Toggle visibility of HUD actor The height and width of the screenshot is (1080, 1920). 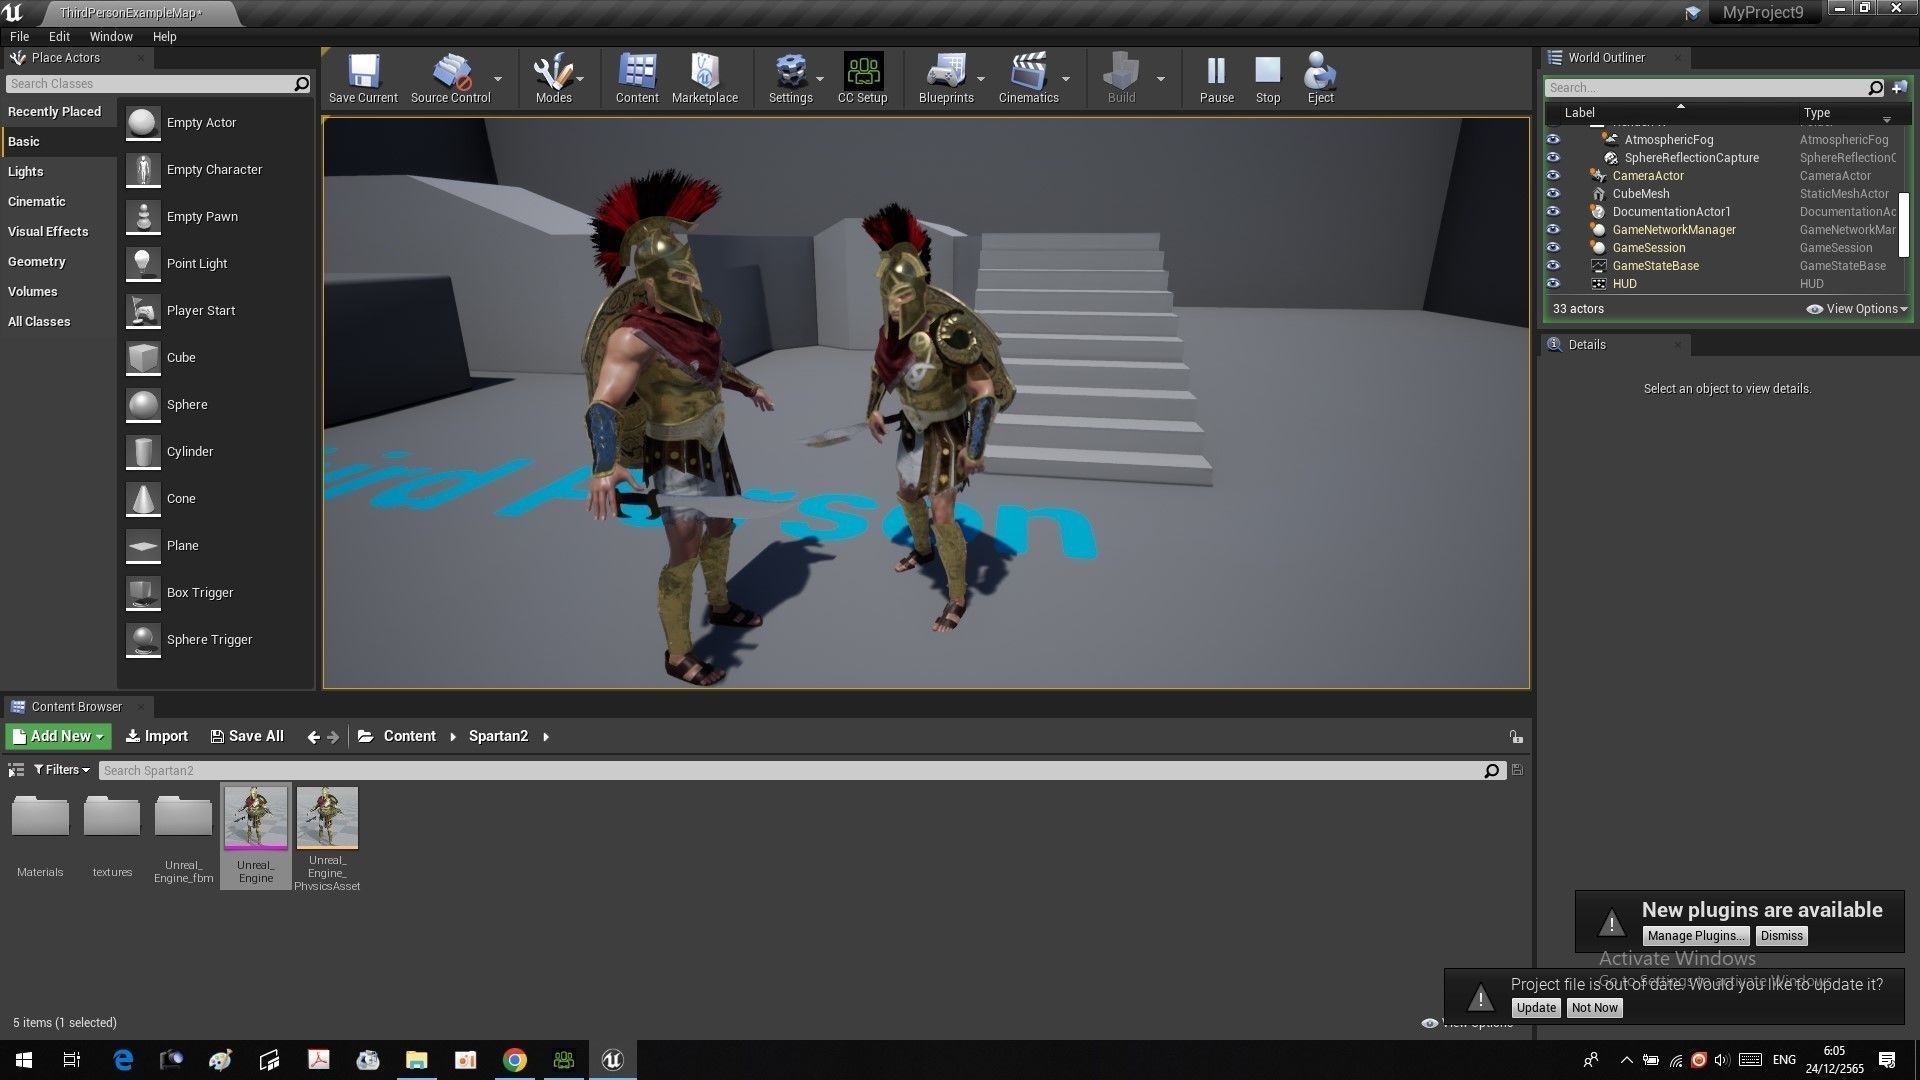[1553, 284]
